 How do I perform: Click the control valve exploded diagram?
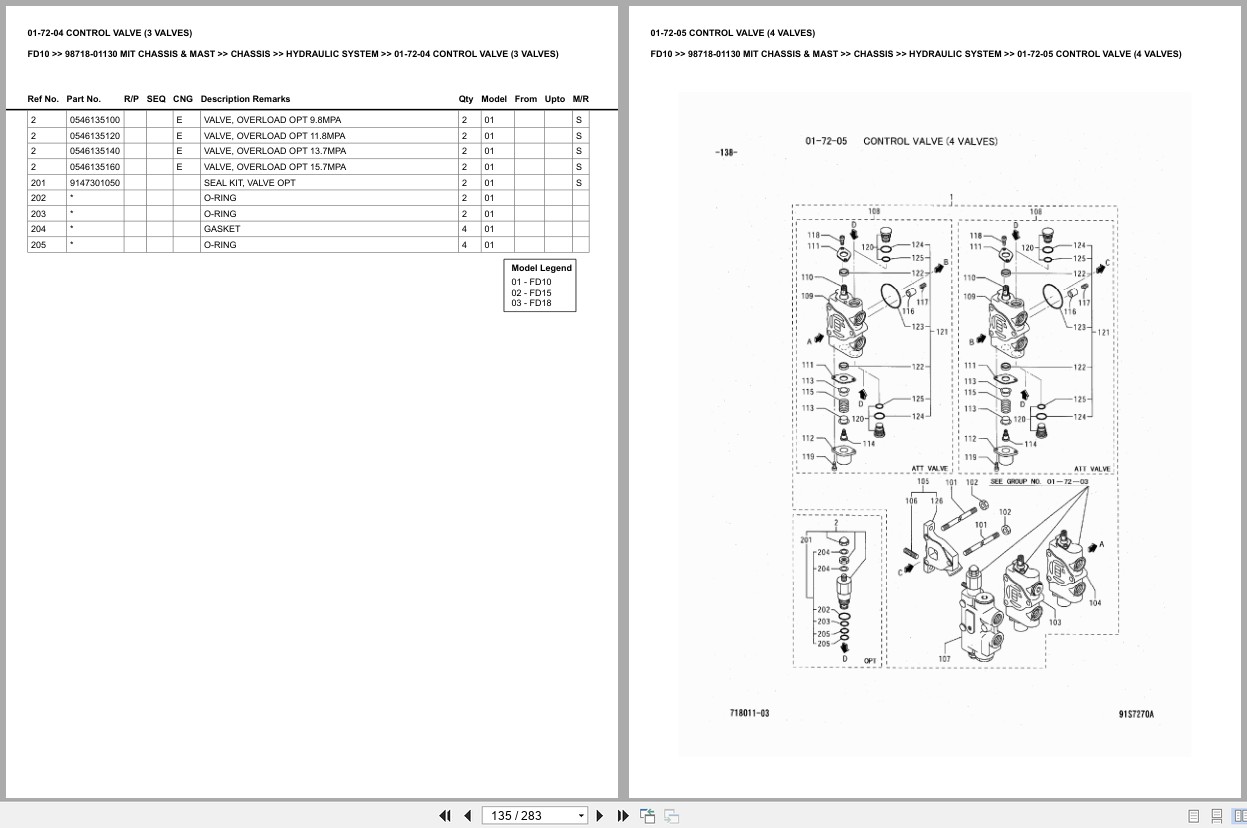click(x=935, y=425)
